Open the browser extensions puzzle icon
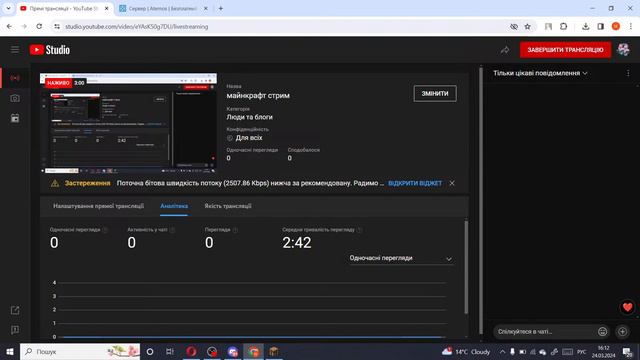Viewport: 640px width, 360px height. [564, 27]
